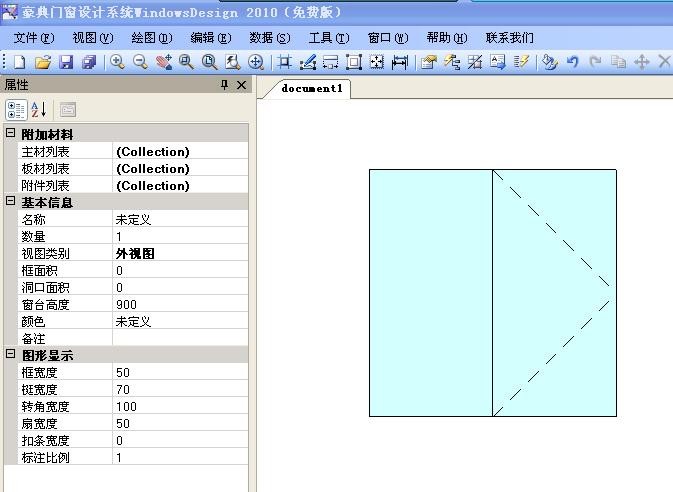Select the document1 tab
Viewport: 673px width, 492px height.
[x=312, y=88]
